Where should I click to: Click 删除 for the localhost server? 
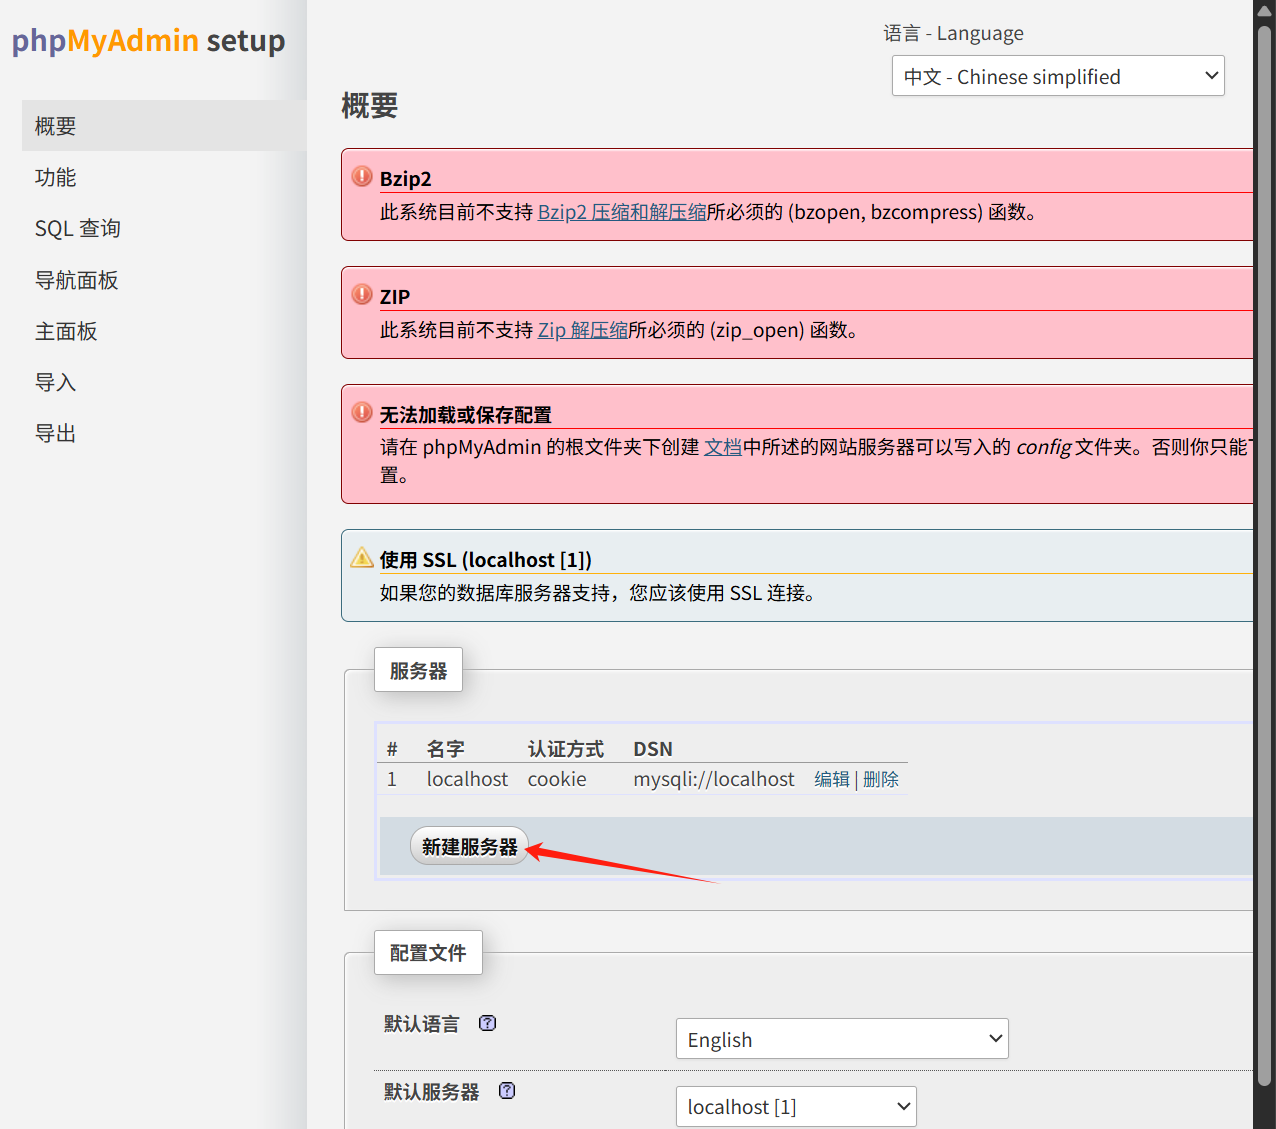click(x=881, y=779)
